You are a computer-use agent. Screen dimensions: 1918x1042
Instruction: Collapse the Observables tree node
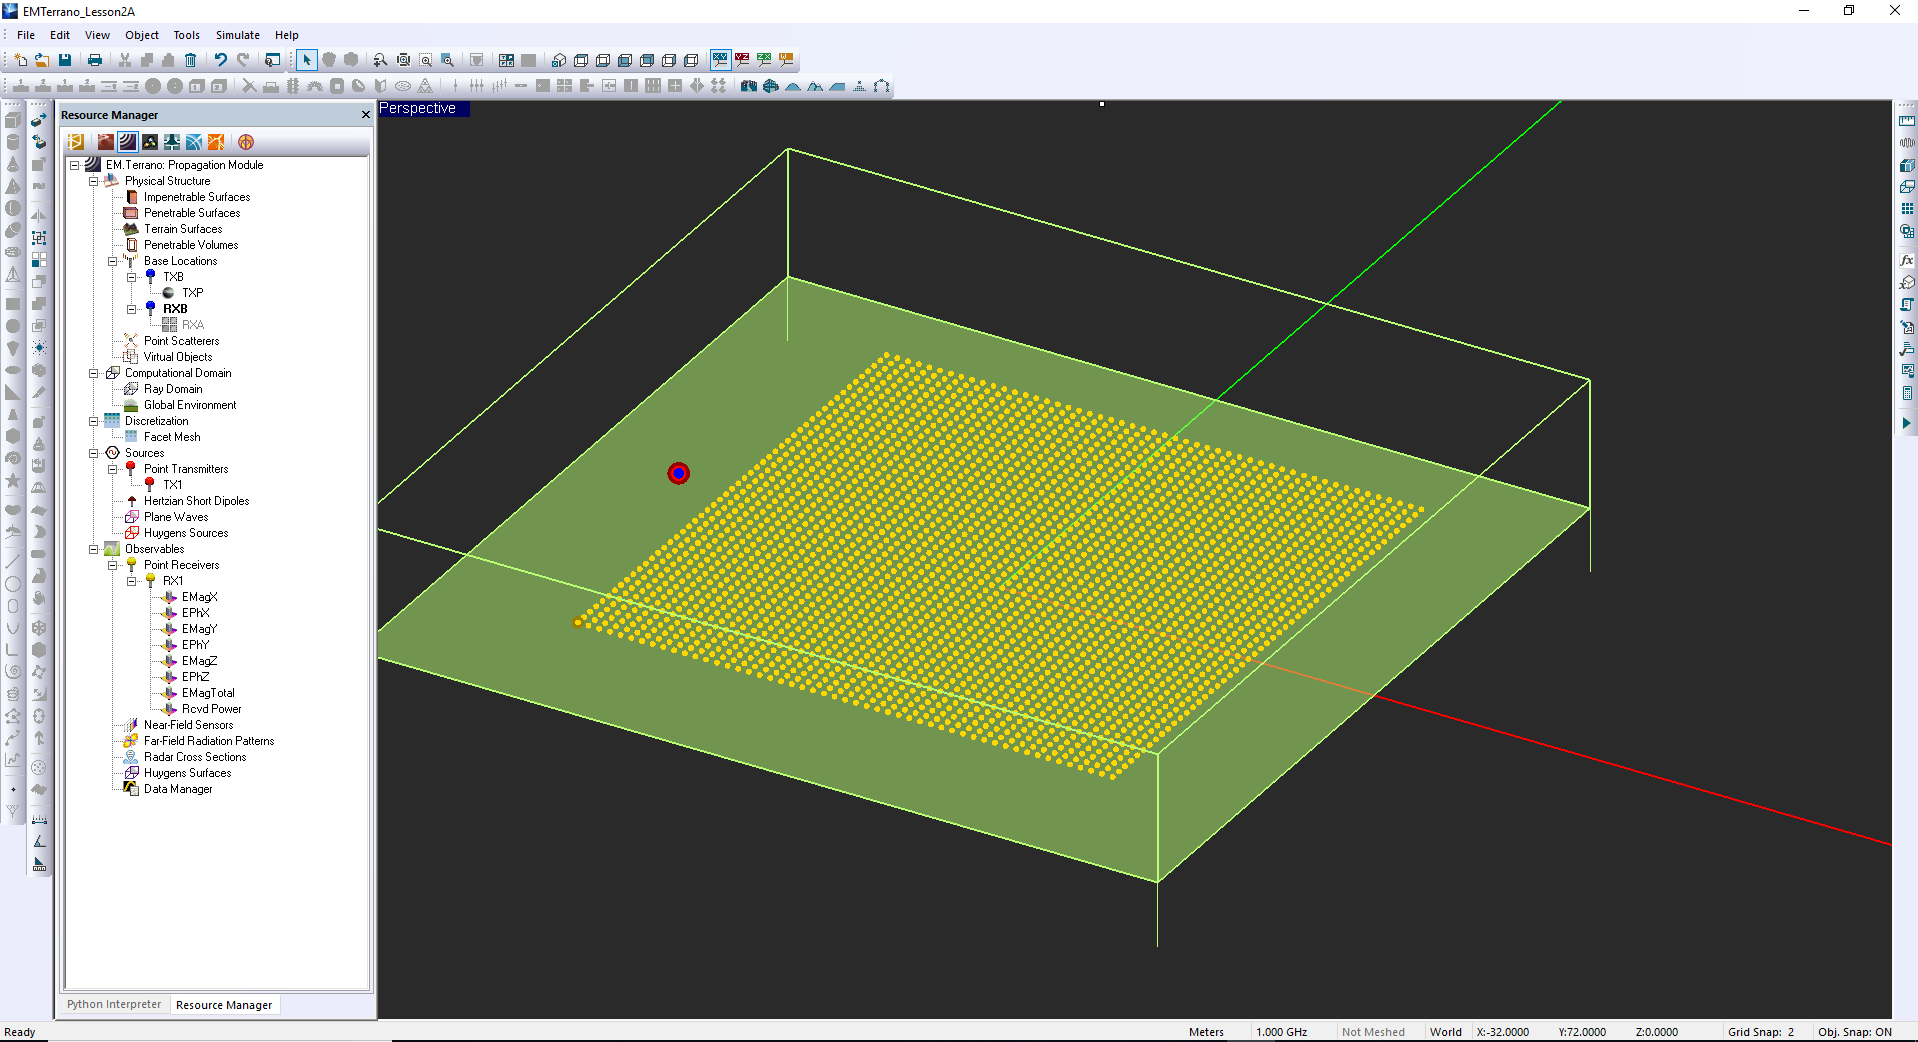(x=94, y=549)
